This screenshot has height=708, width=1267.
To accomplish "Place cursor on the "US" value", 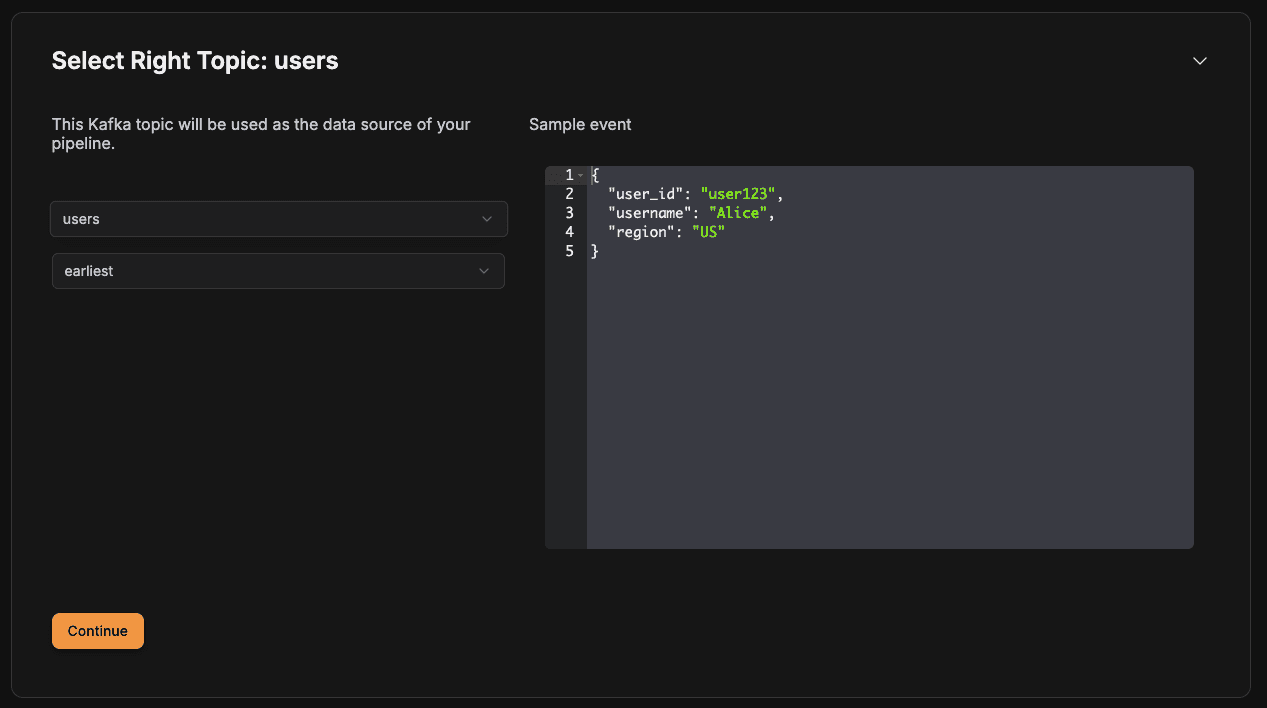I will pos(708,232).
